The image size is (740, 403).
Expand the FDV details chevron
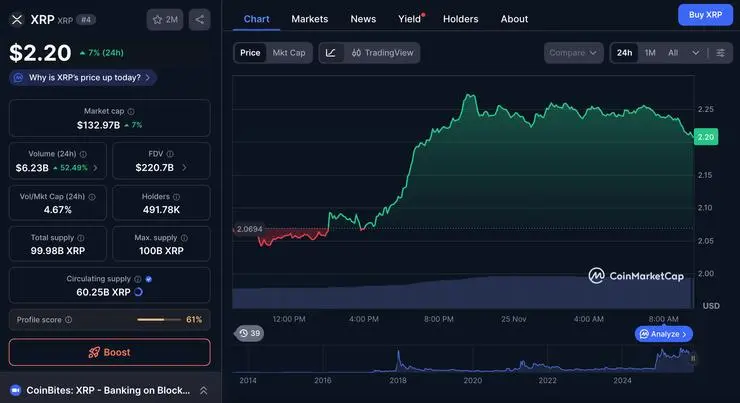click(x=184, y=168)
